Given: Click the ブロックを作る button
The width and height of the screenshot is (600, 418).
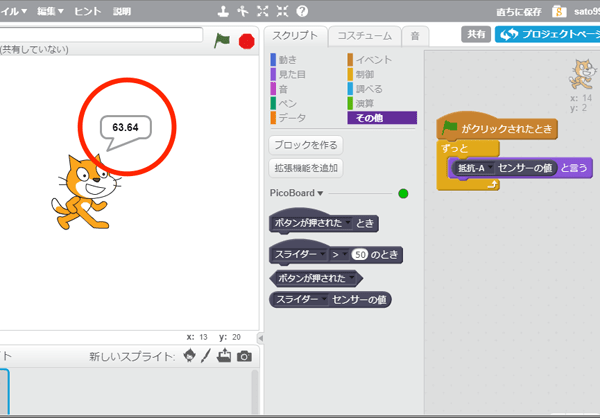Looking at the screenshot, I should [x=306, y=145].
